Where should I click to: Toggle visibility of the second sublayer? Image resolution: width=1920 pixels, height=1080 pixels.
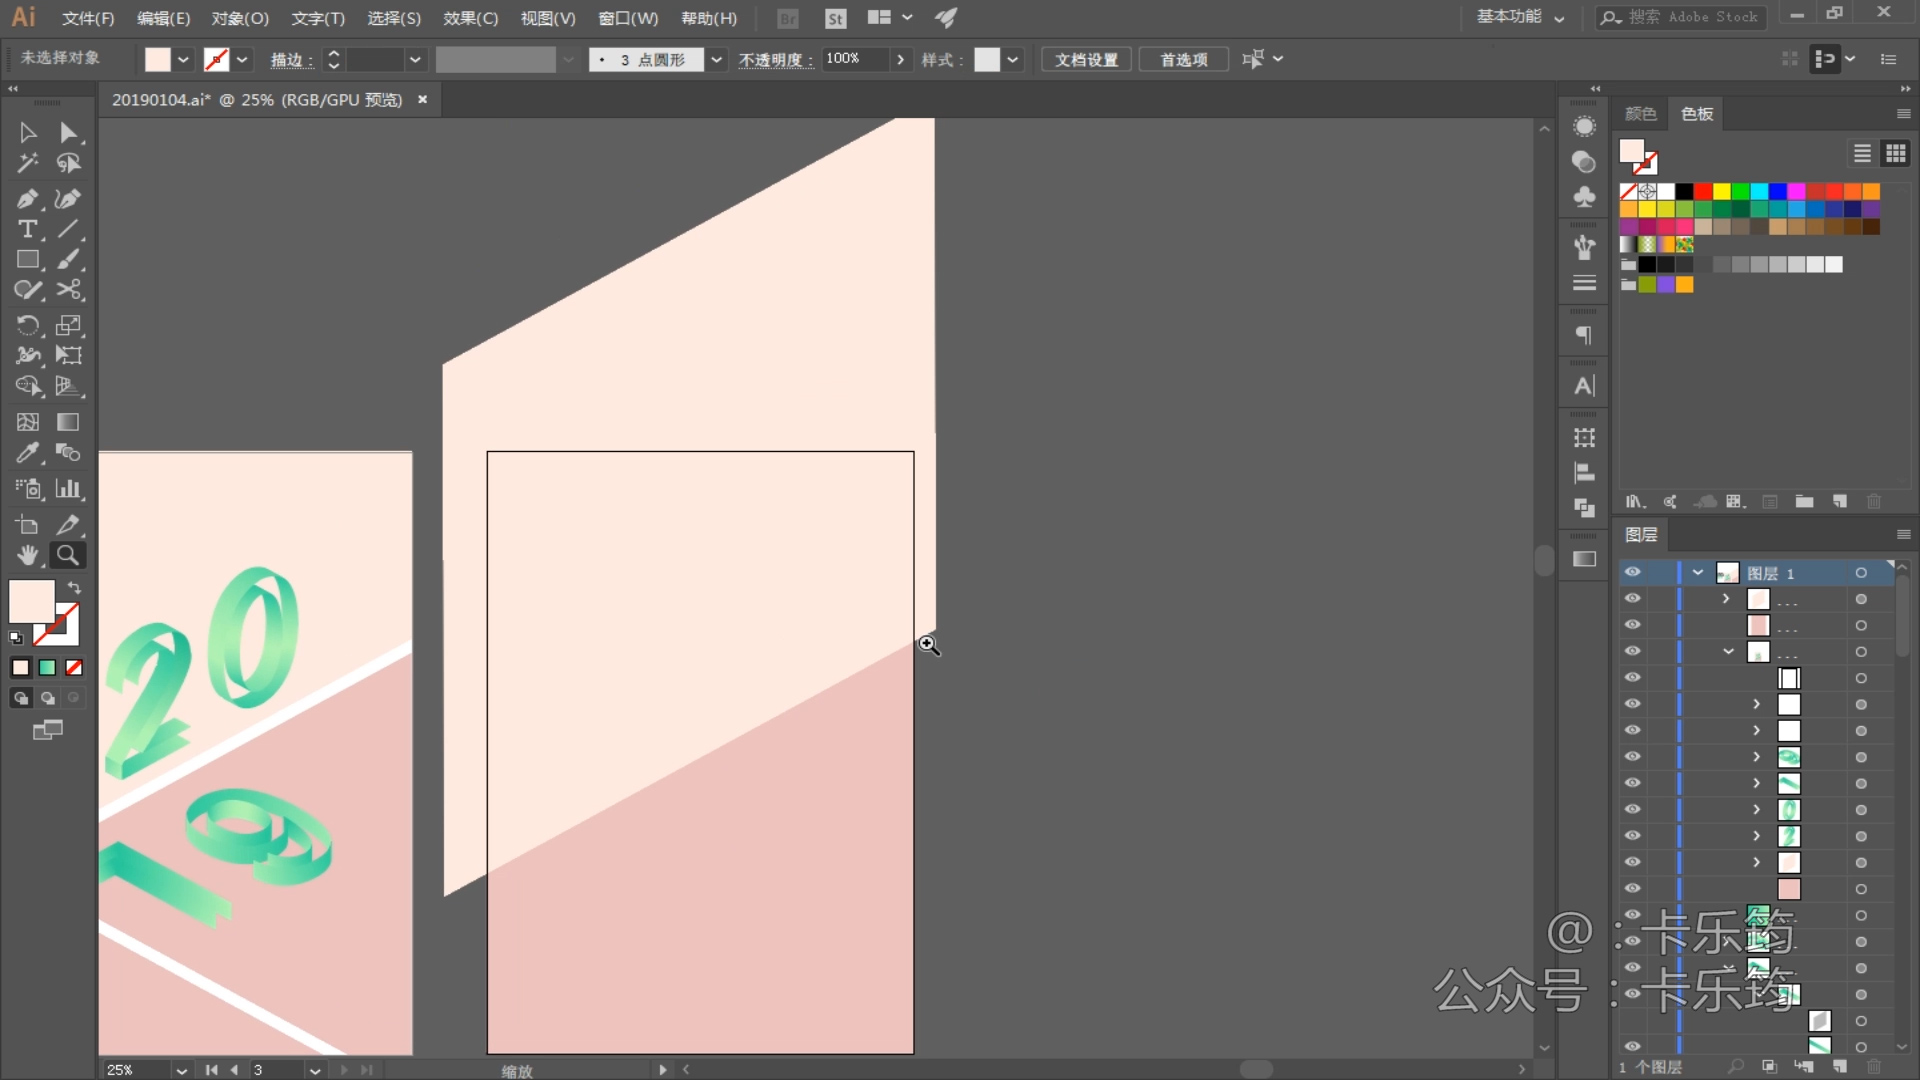coord(1632,625)
